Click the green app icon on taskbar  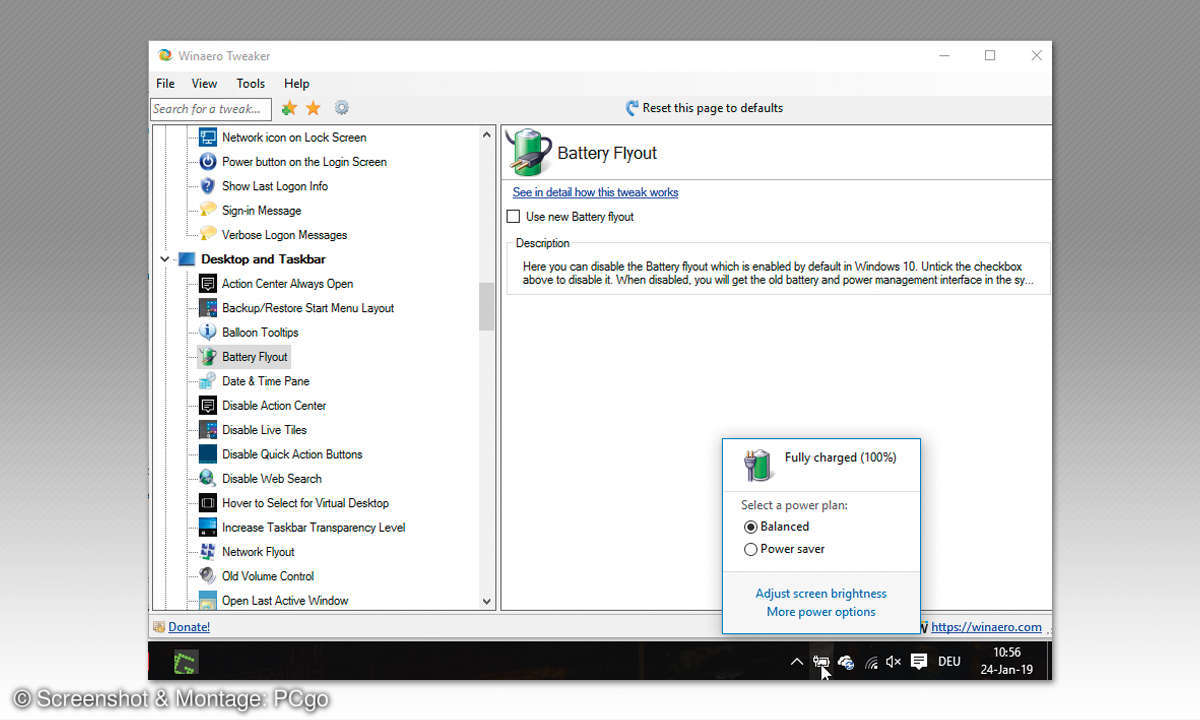(x=185, y=661)
